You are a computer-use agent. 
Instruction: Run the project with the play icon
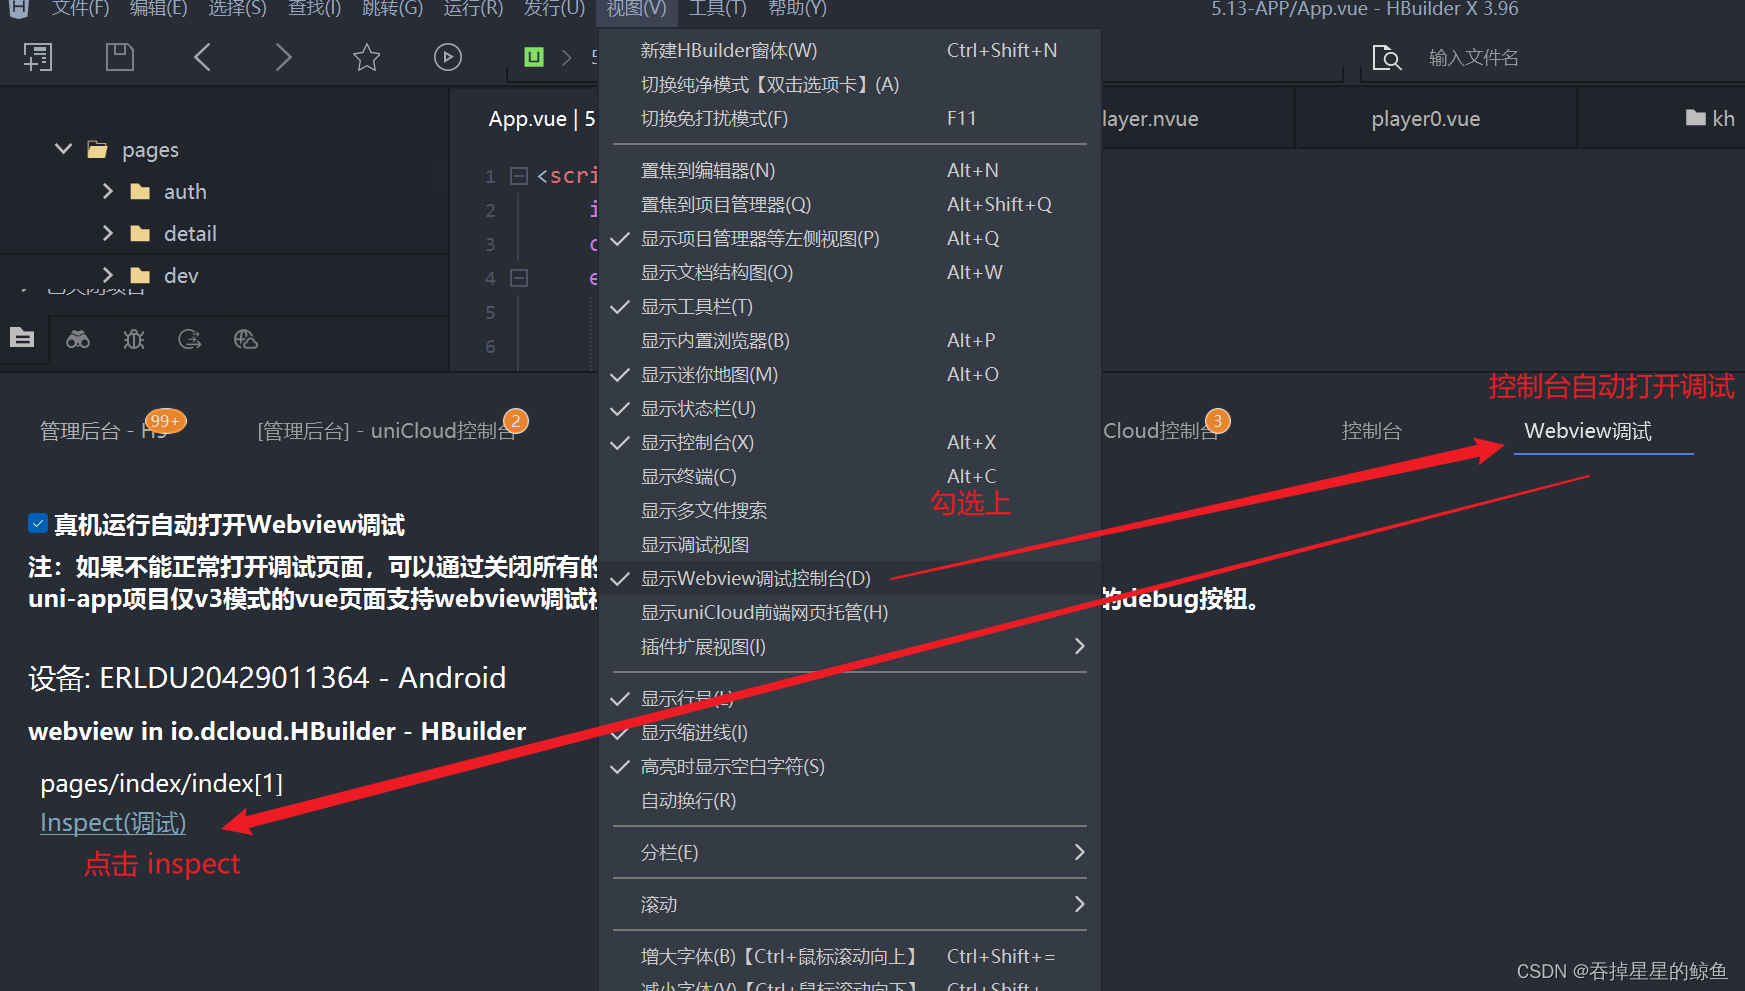click(x=447, y=57)
